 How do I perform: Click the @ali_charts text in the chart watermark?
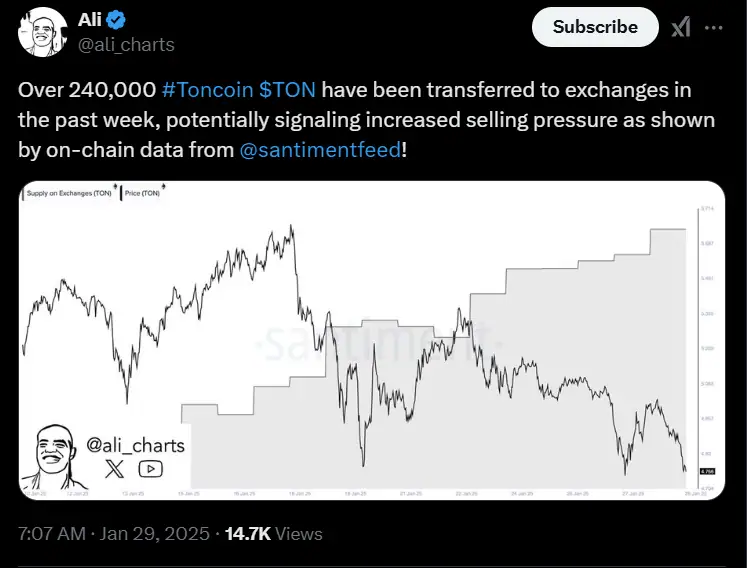pos(136,444)
